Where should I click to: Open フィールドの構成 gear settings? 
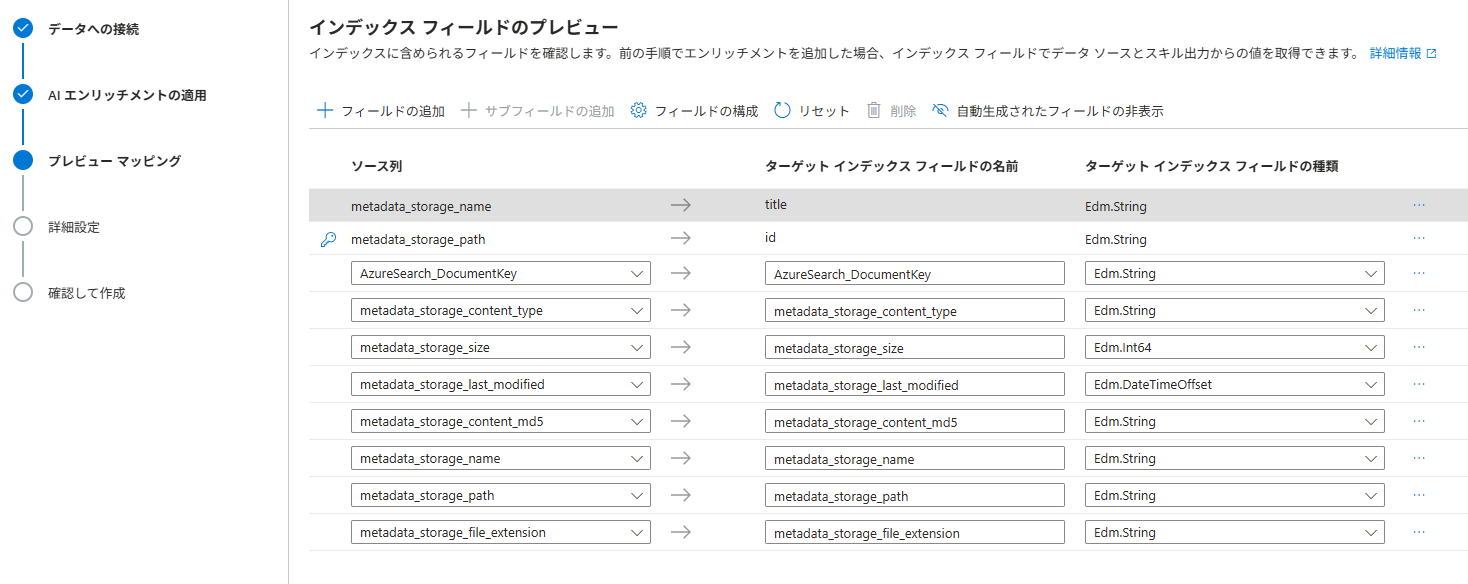[x=639, y=111]
